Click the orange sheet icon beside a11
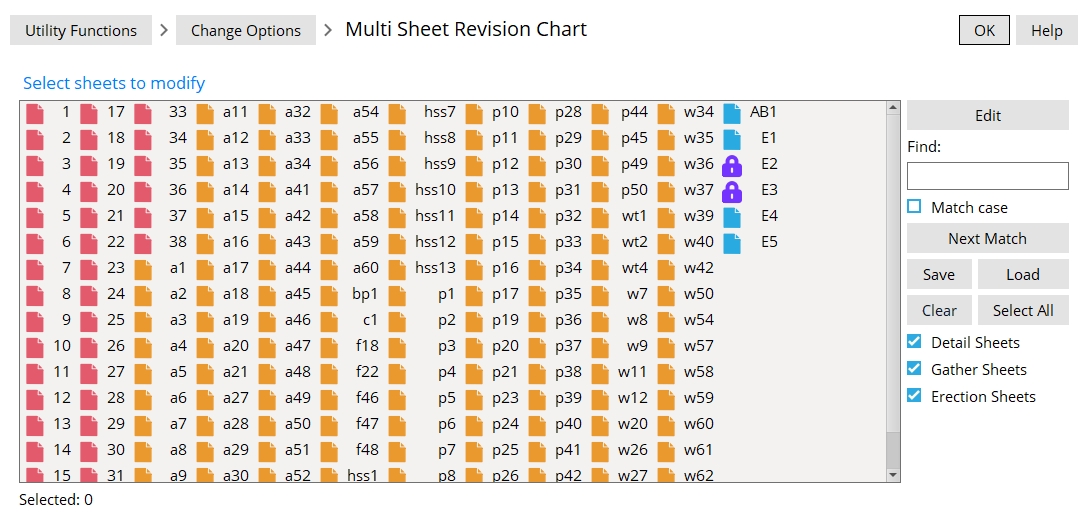Image resolution: width=1088 pixels, height=528 pixels. tap(205, 112)
